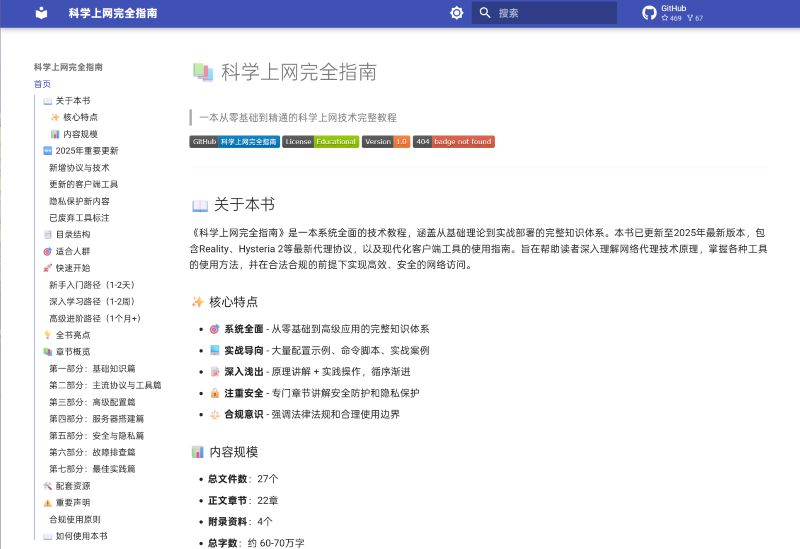Click the books icon beside page title
This screenshot has width=800, height=549.
click(203, 72)
